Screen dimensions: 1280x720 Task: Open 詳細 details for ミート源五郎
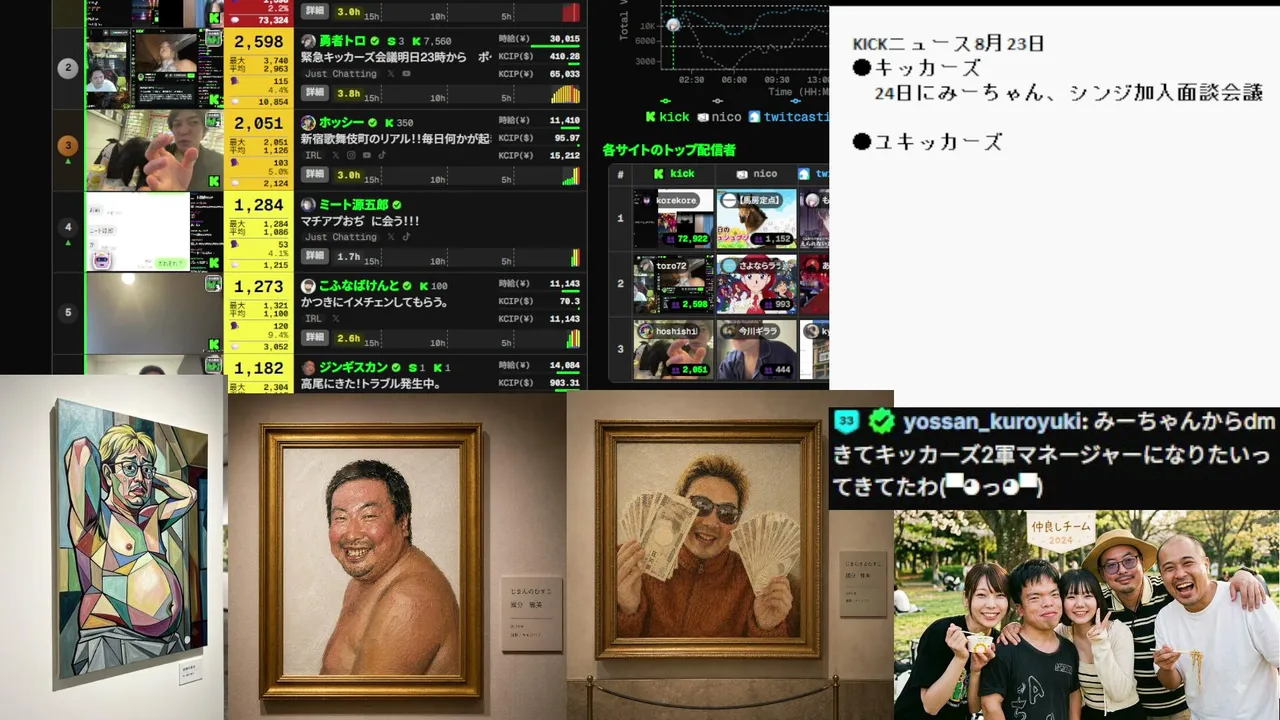[315, 257]
